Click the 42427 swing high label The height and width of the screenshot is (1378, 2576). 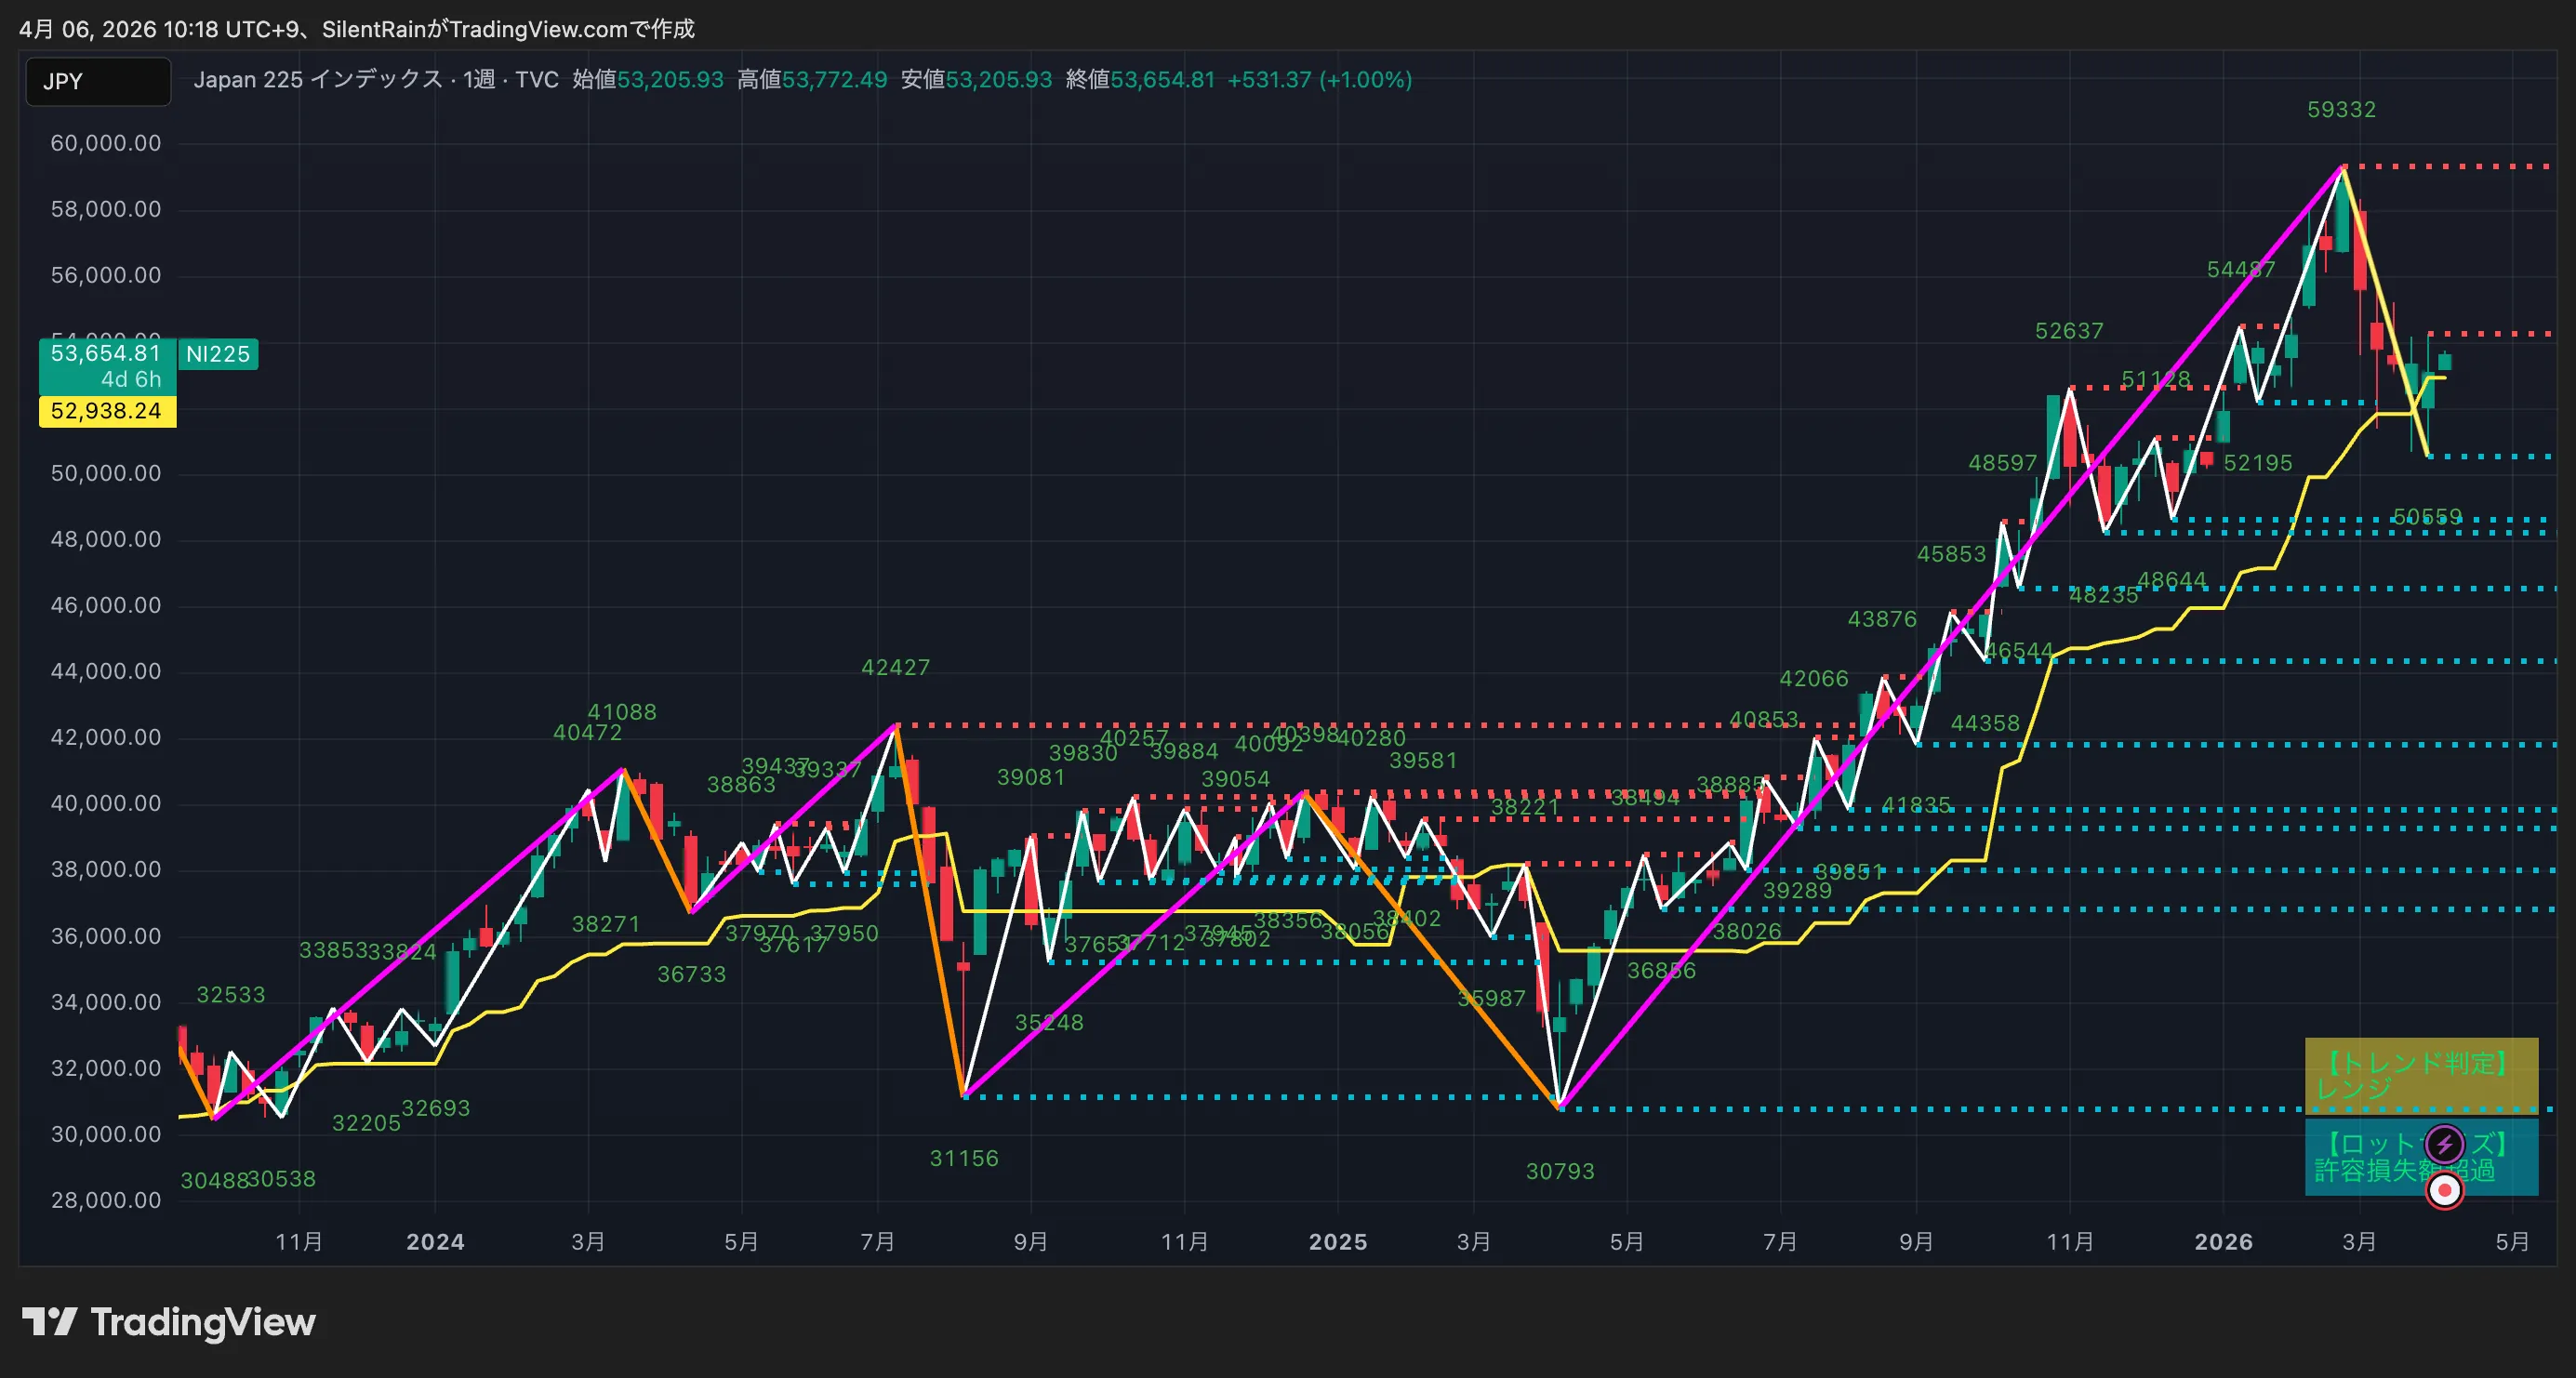pos(895,667)
